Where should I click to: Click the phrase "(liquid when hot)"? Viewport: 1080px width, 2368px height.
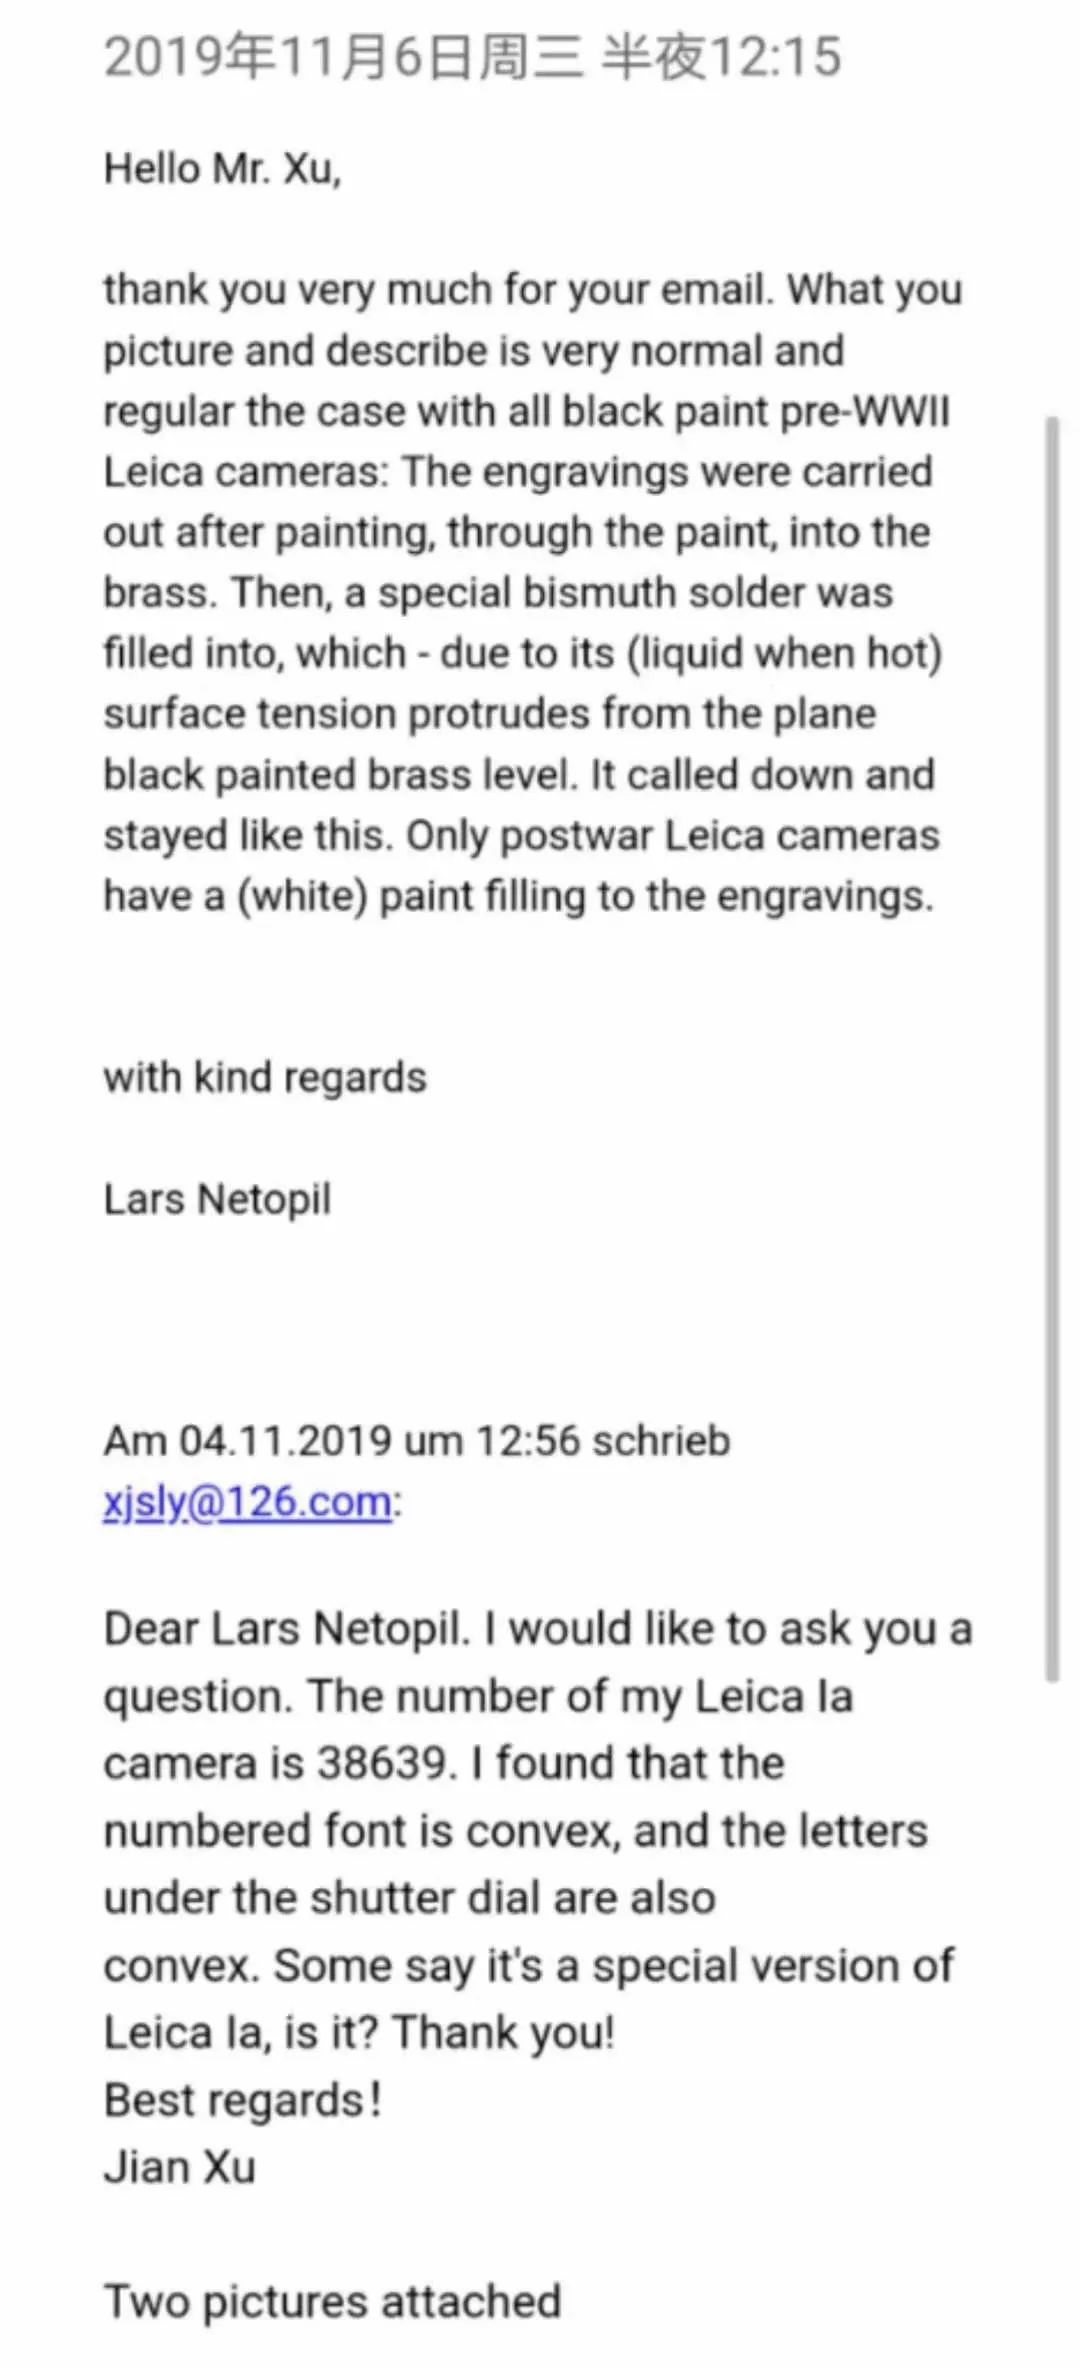[x=785, y=653]
